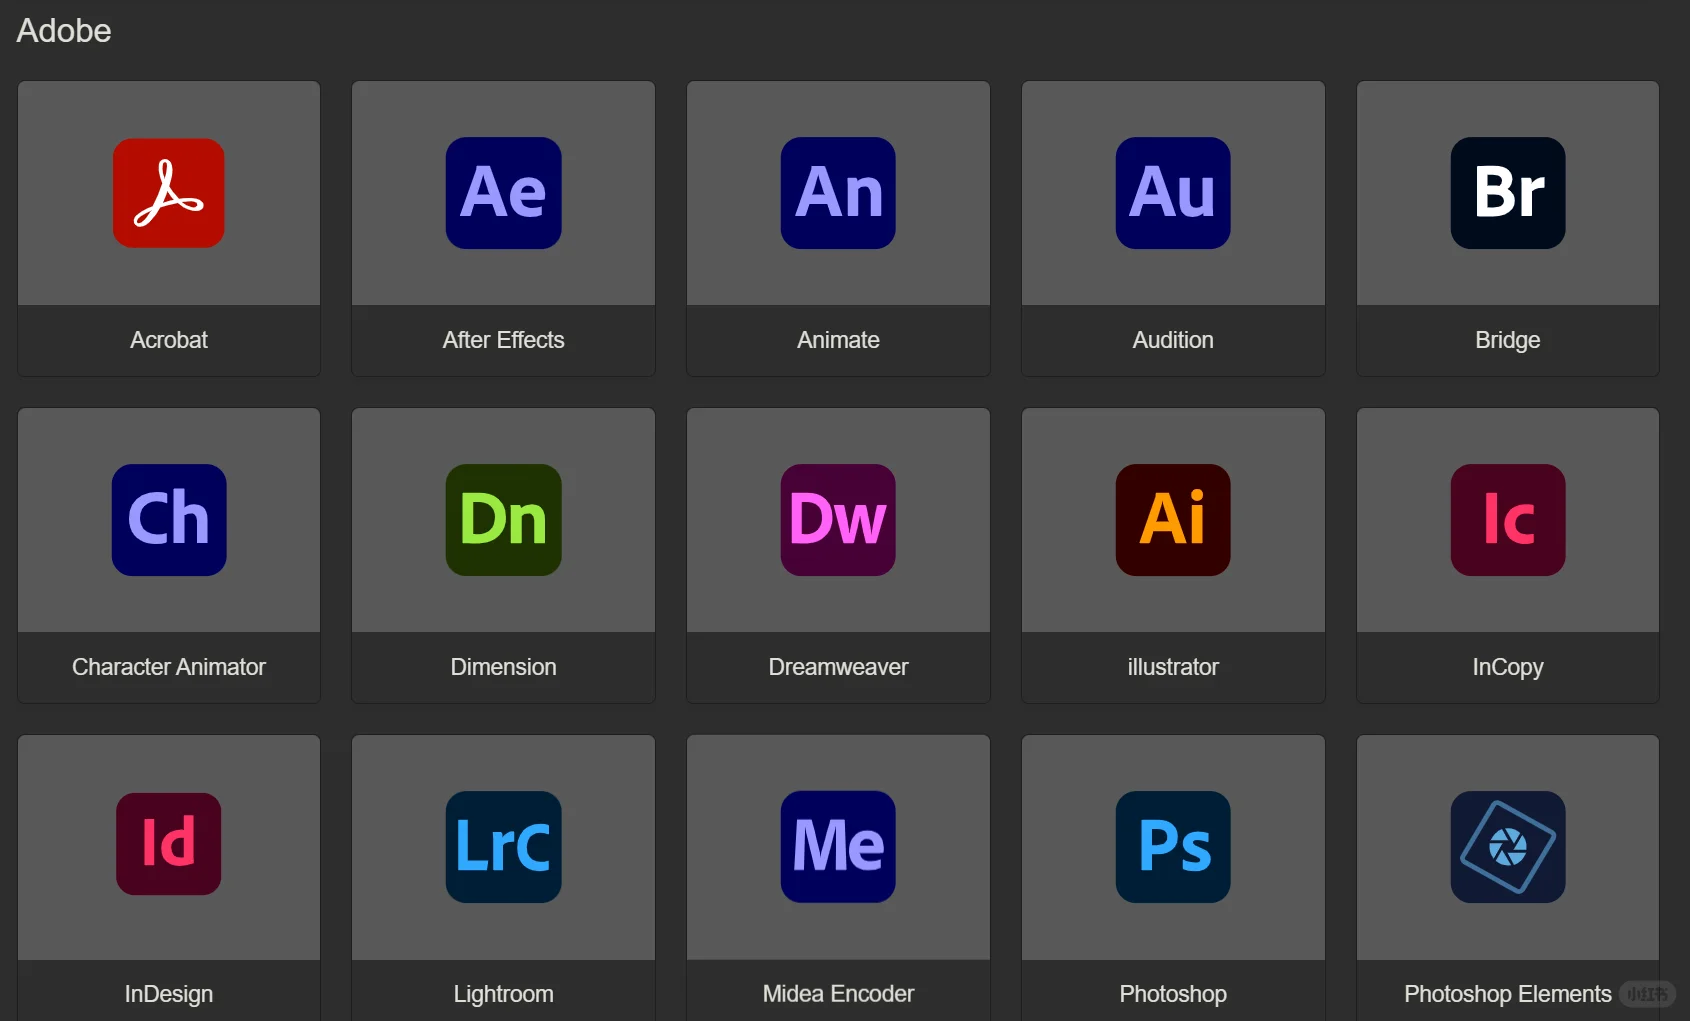
Task: Choose the 'Dreamweaver' label text
Action: click(838, 667)
